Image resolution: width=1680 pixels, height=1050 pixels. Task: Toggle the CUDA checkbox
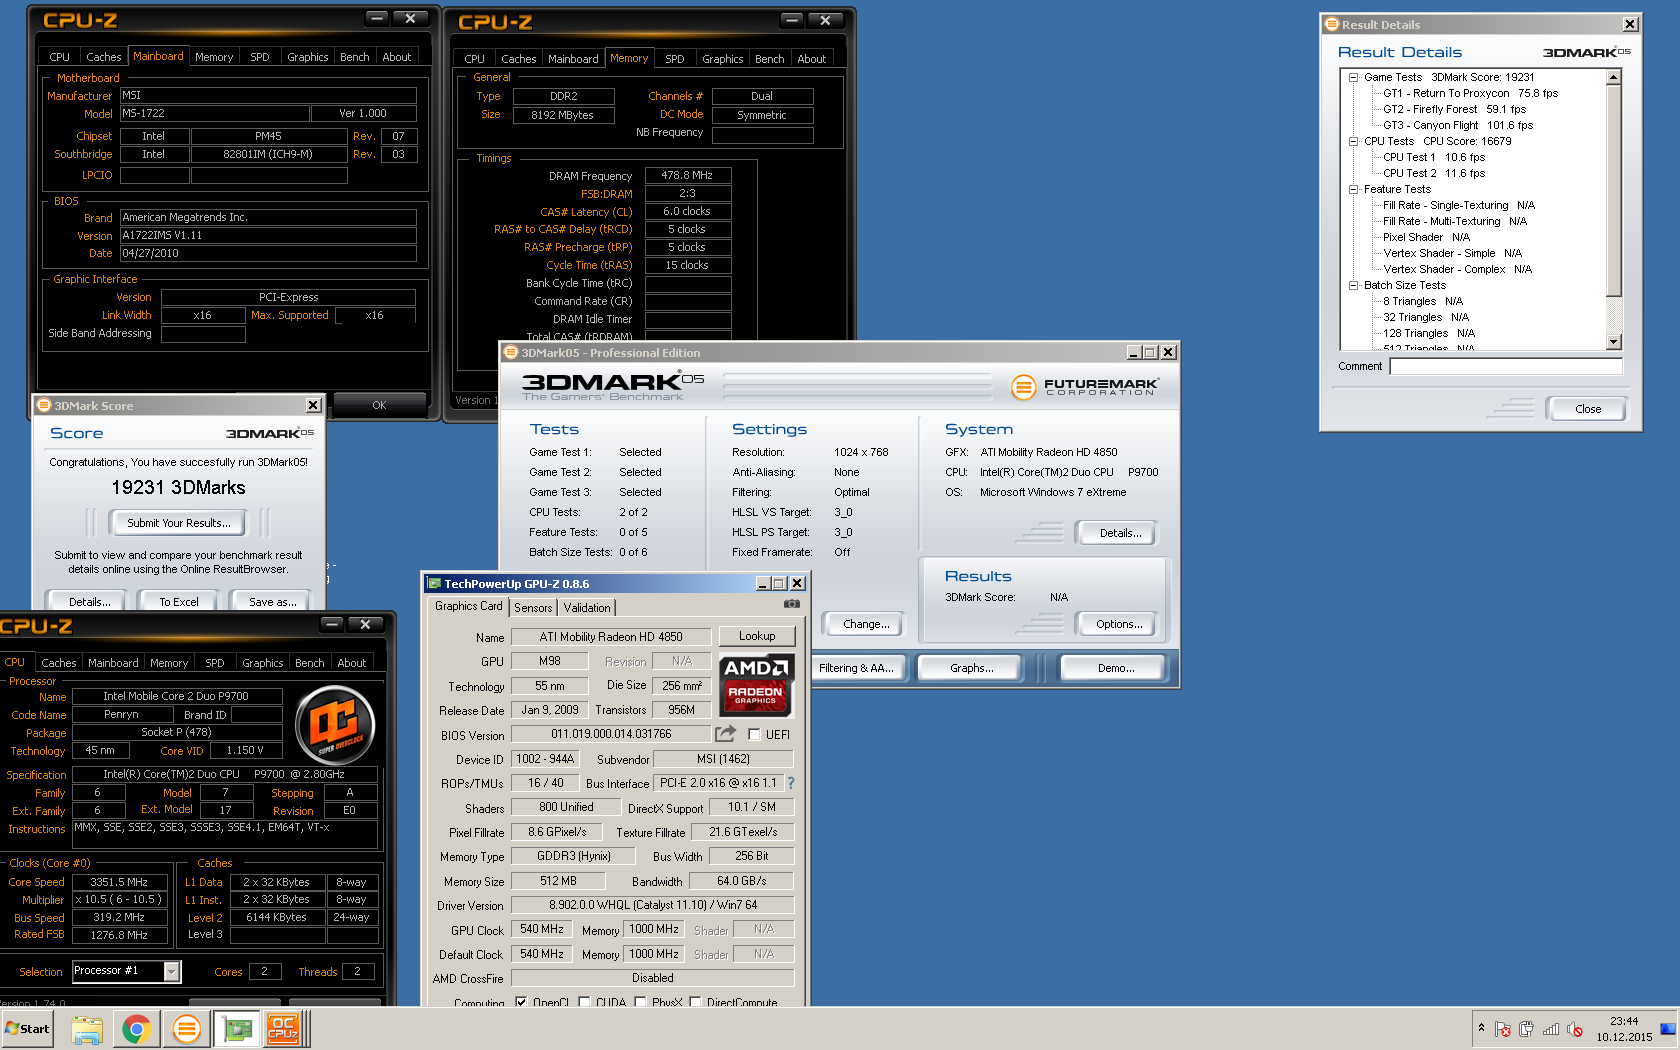584,1001
